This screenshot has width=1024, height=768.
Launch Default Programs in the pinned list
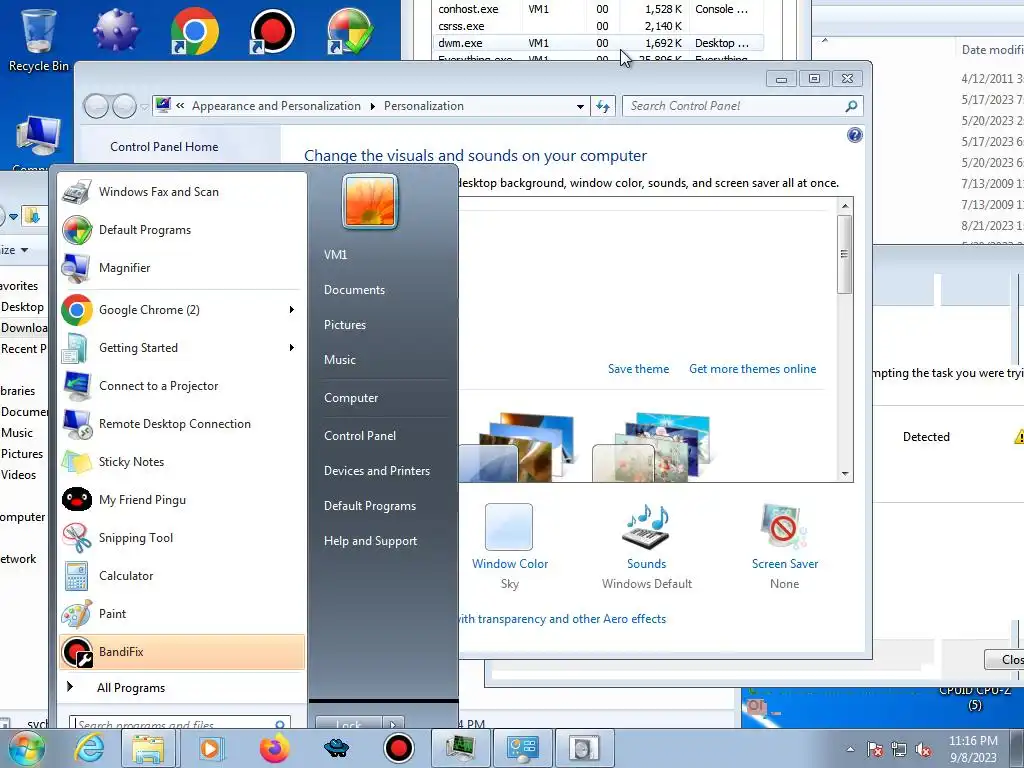[182, 230]
